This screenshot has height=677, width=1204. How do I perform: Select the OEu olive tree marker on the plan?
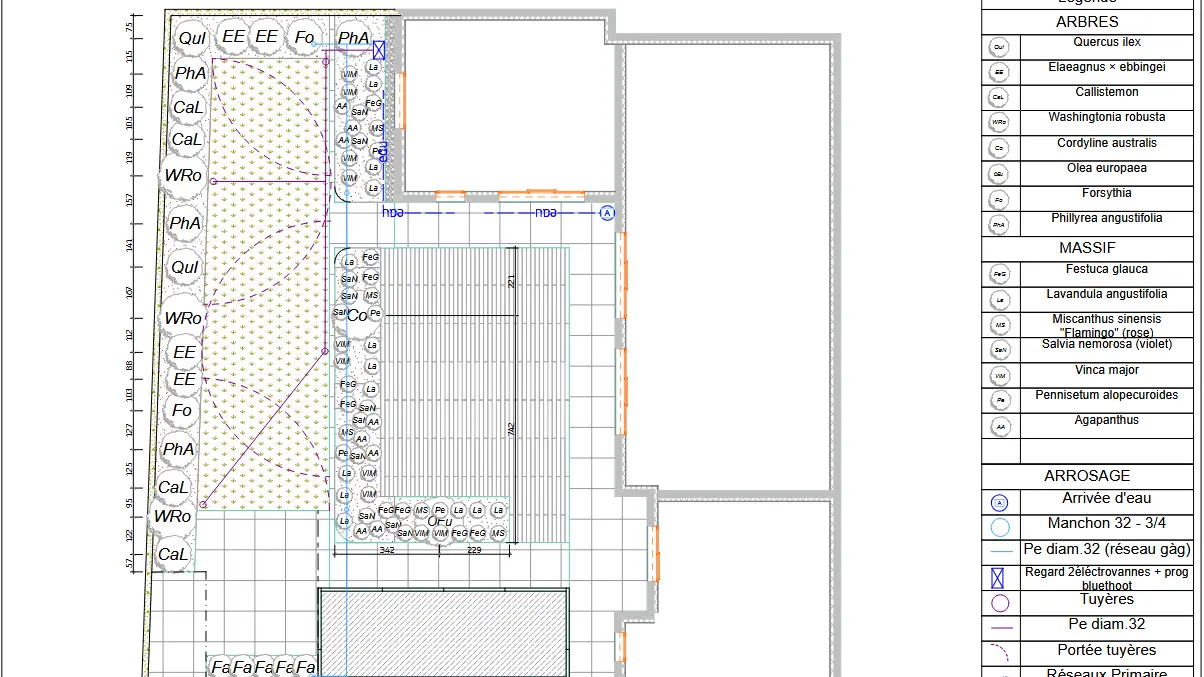tap(440, 521)
